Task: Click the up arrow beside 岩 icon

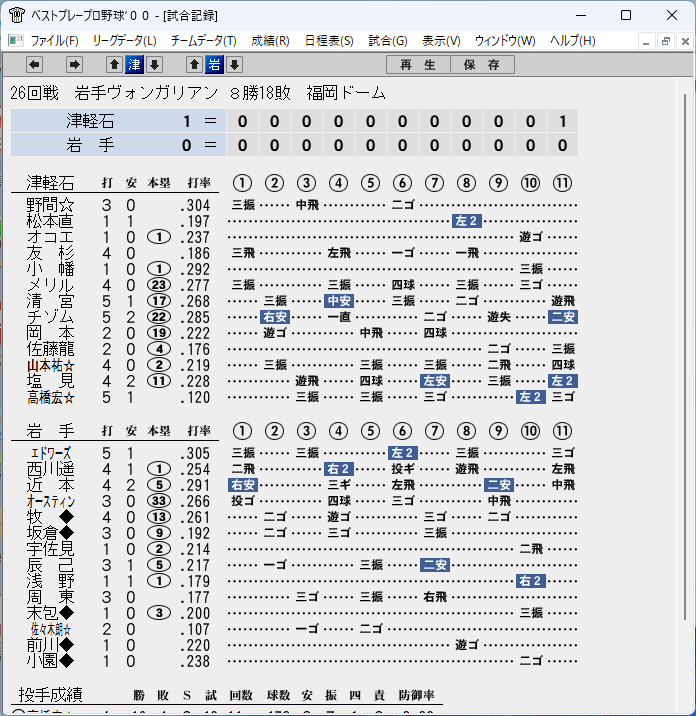Action: tap(195, 65)
